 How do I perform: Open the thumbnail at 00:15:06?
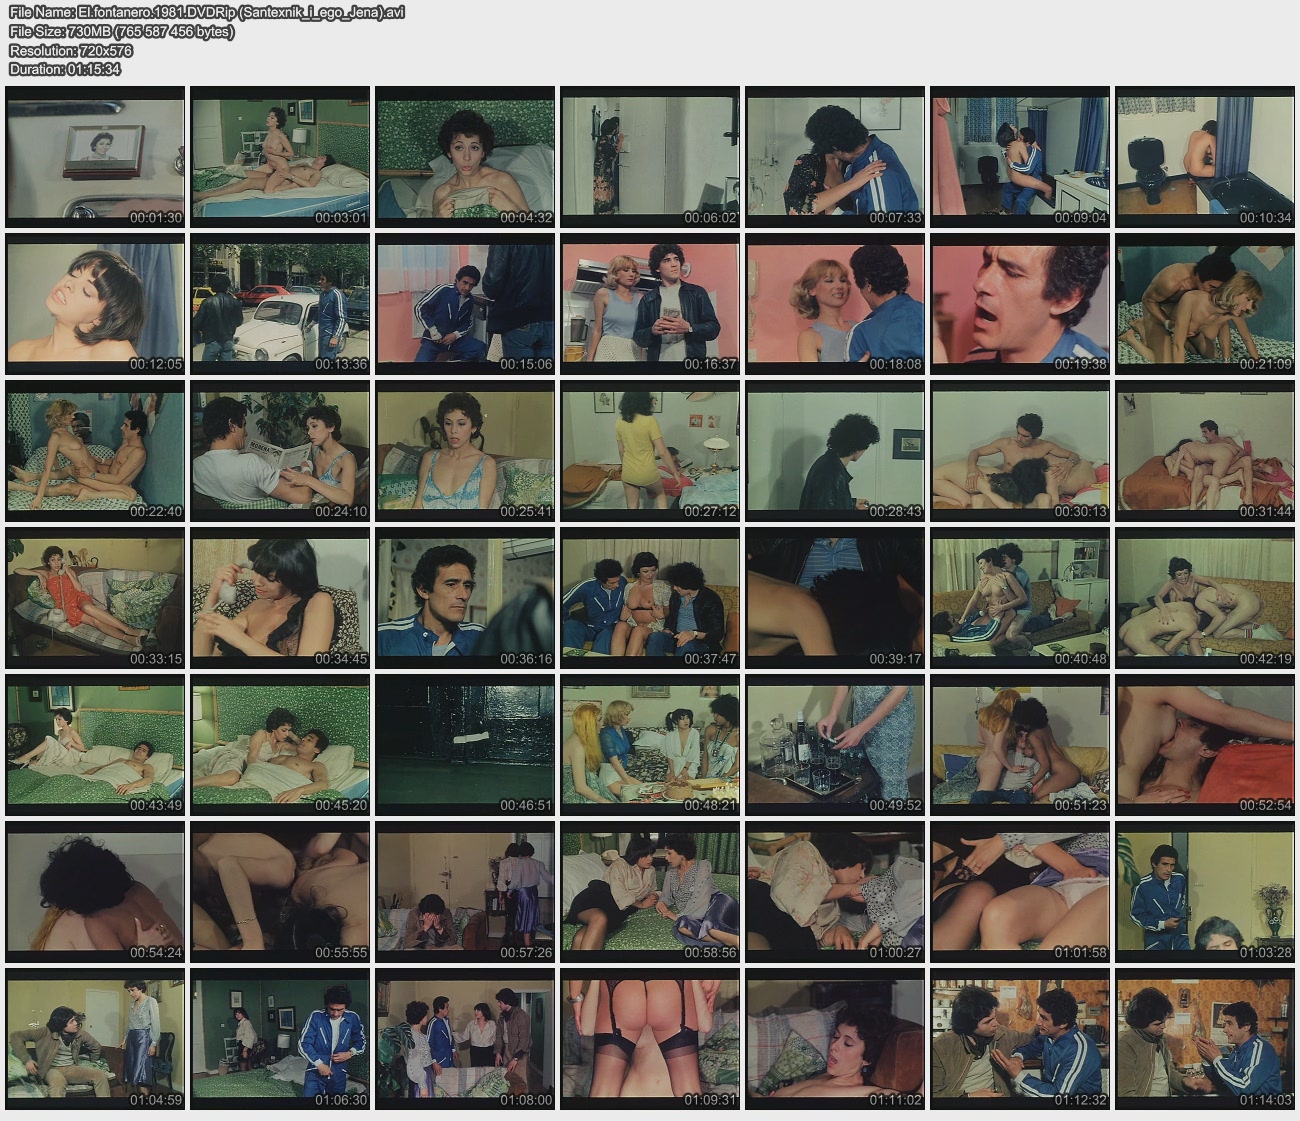point(465,304)
